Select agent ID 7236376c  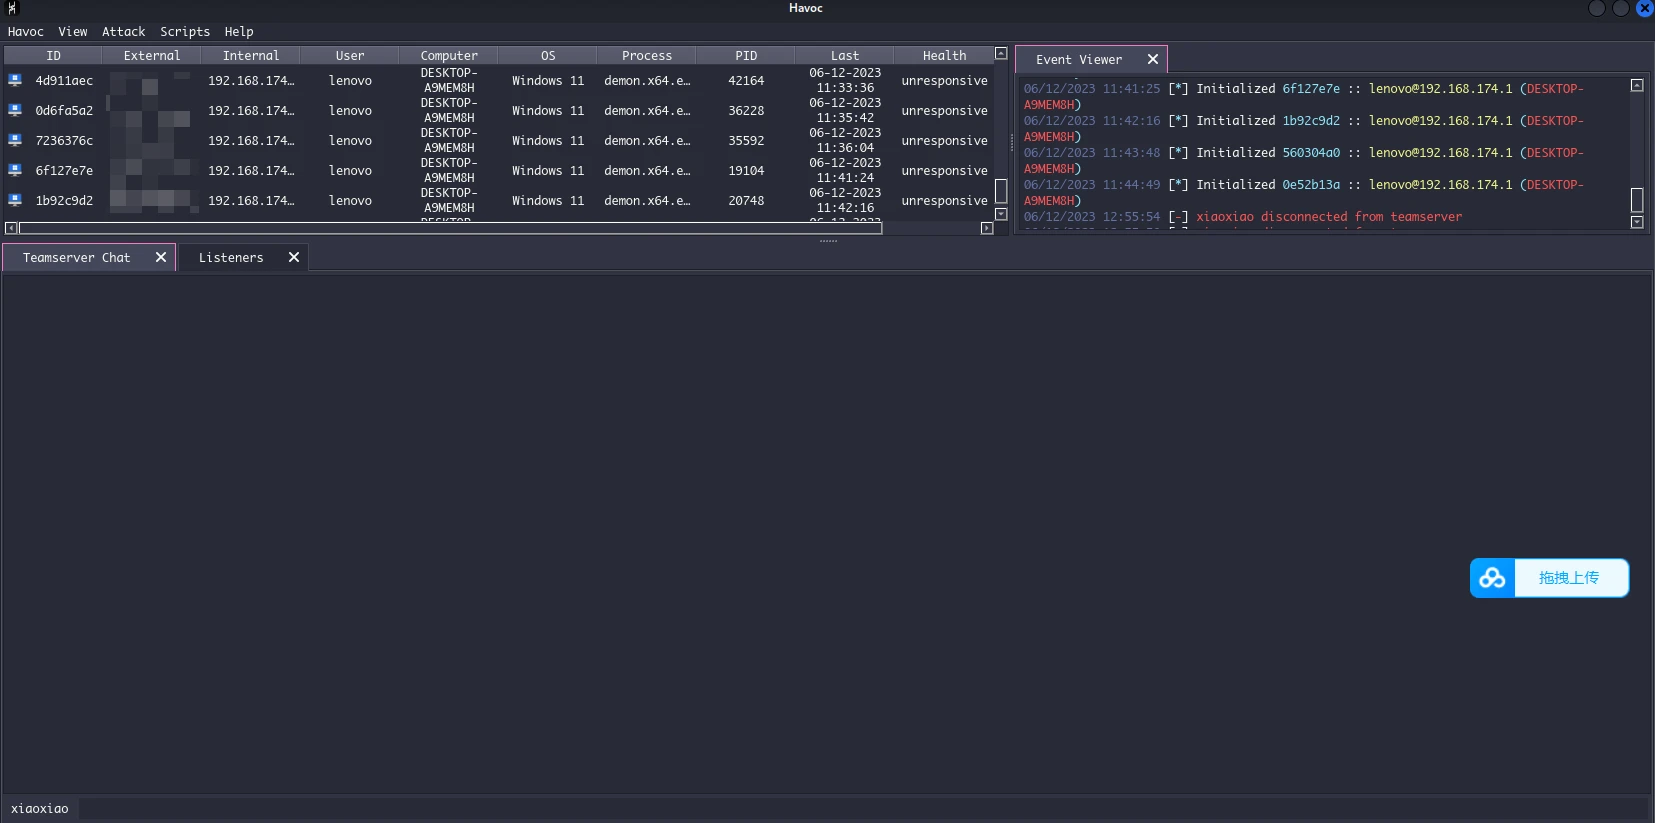tap(64, 141)
